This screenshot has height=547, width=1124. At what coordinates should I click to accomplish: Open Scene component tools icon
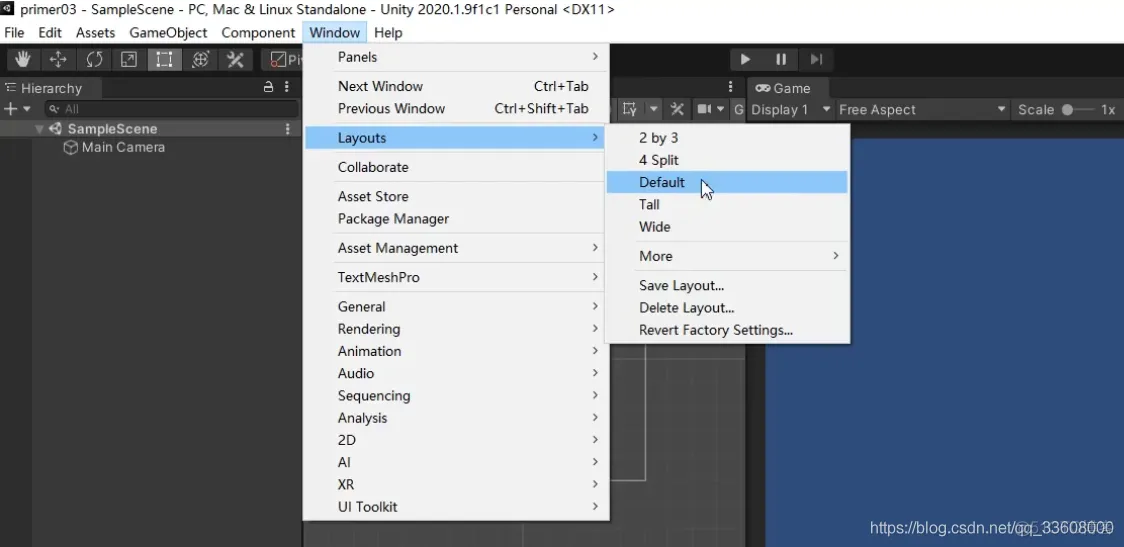tap(677, 109)
